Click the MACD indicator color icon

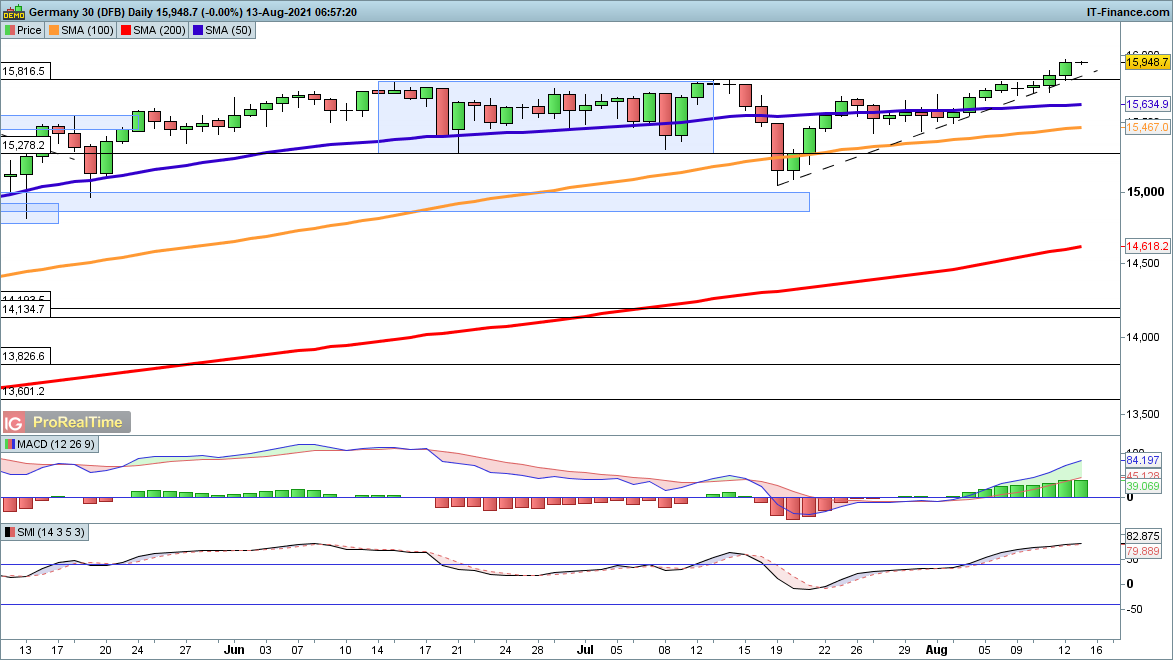(x=10, y=443)
